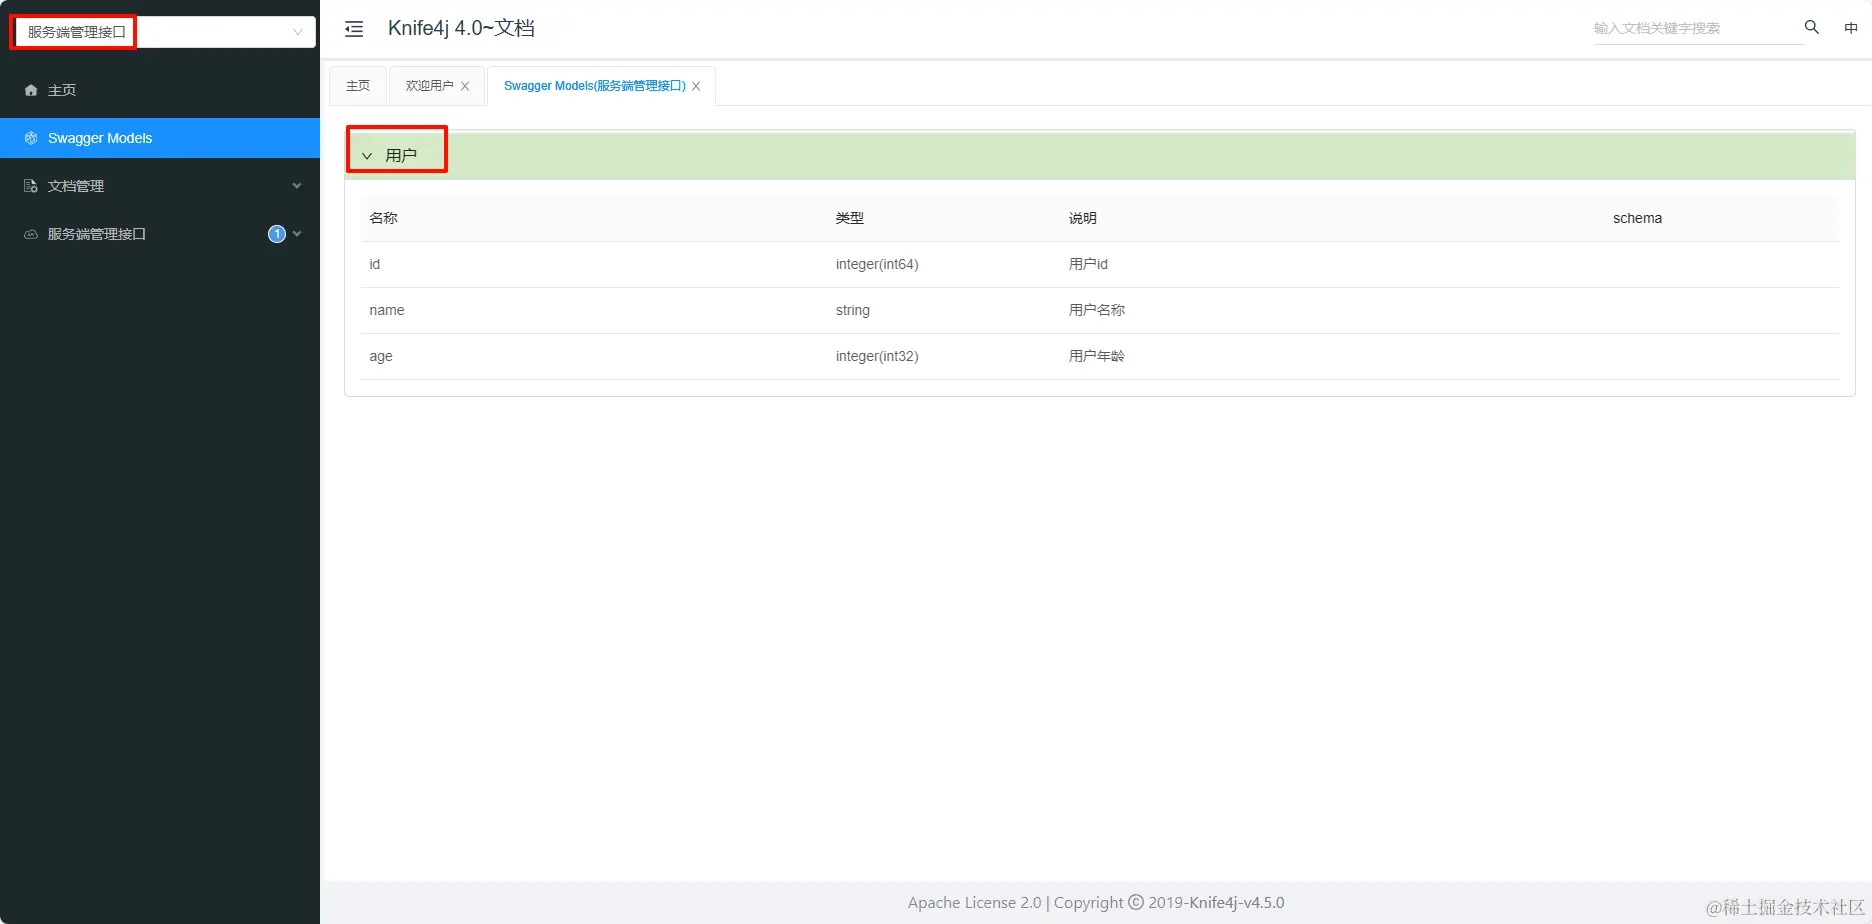Screen dimensions: 1872x924
Task: Open the 服务端管理接口 group dropdown
Action: coord(165,32)
